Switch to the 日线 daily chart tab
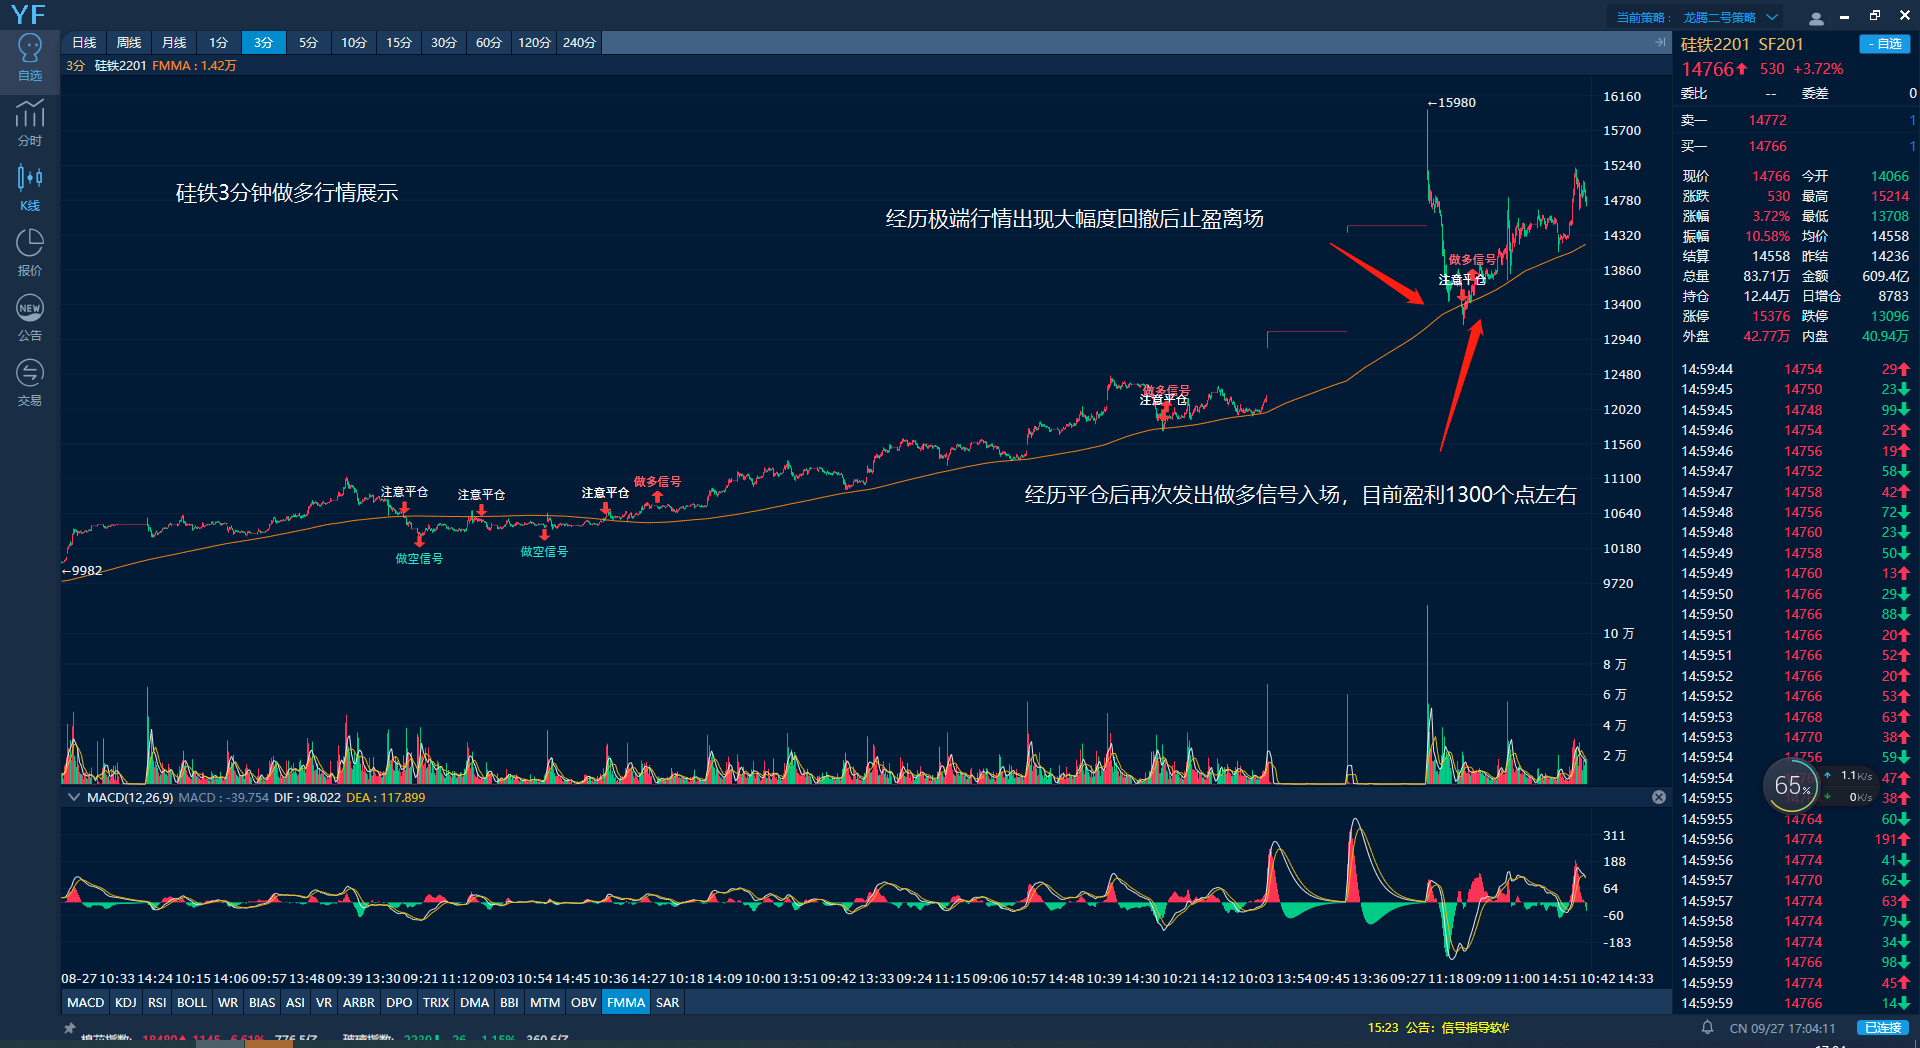The image size is (1920, 1048). point(84,43)
